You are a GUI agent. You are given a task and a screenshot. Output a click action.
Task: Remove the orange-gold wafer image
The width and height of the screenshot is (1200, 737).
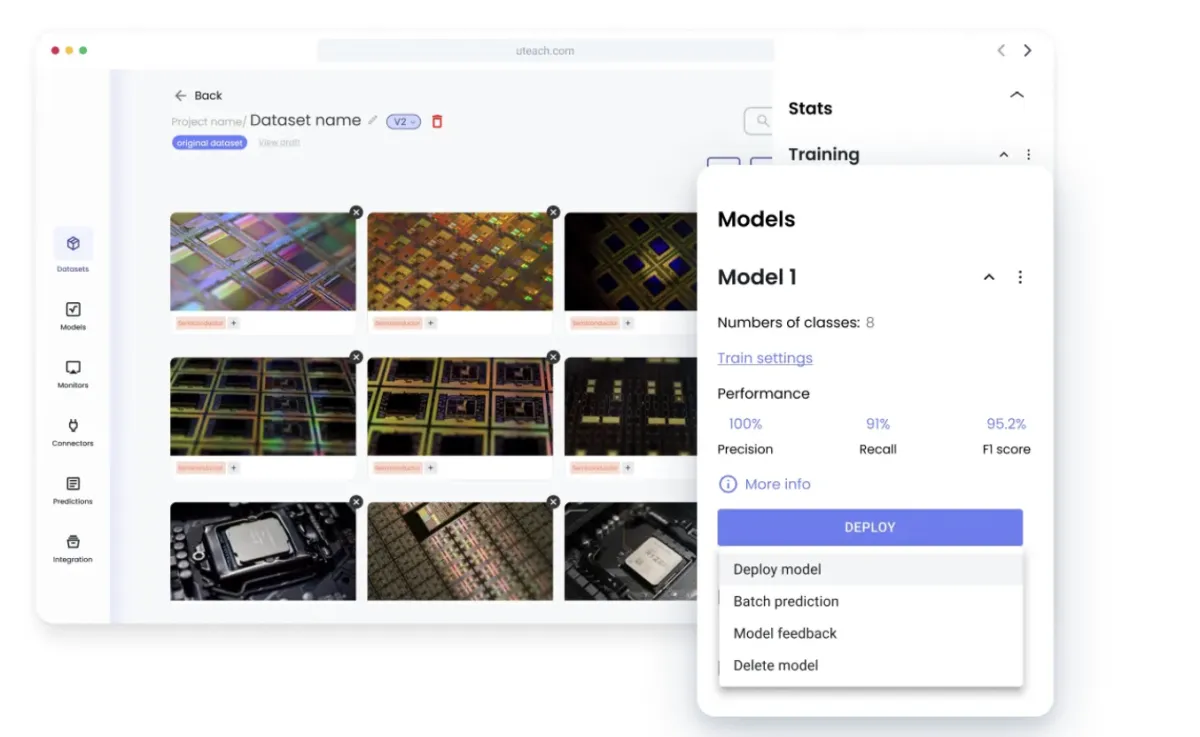(553, 212)
